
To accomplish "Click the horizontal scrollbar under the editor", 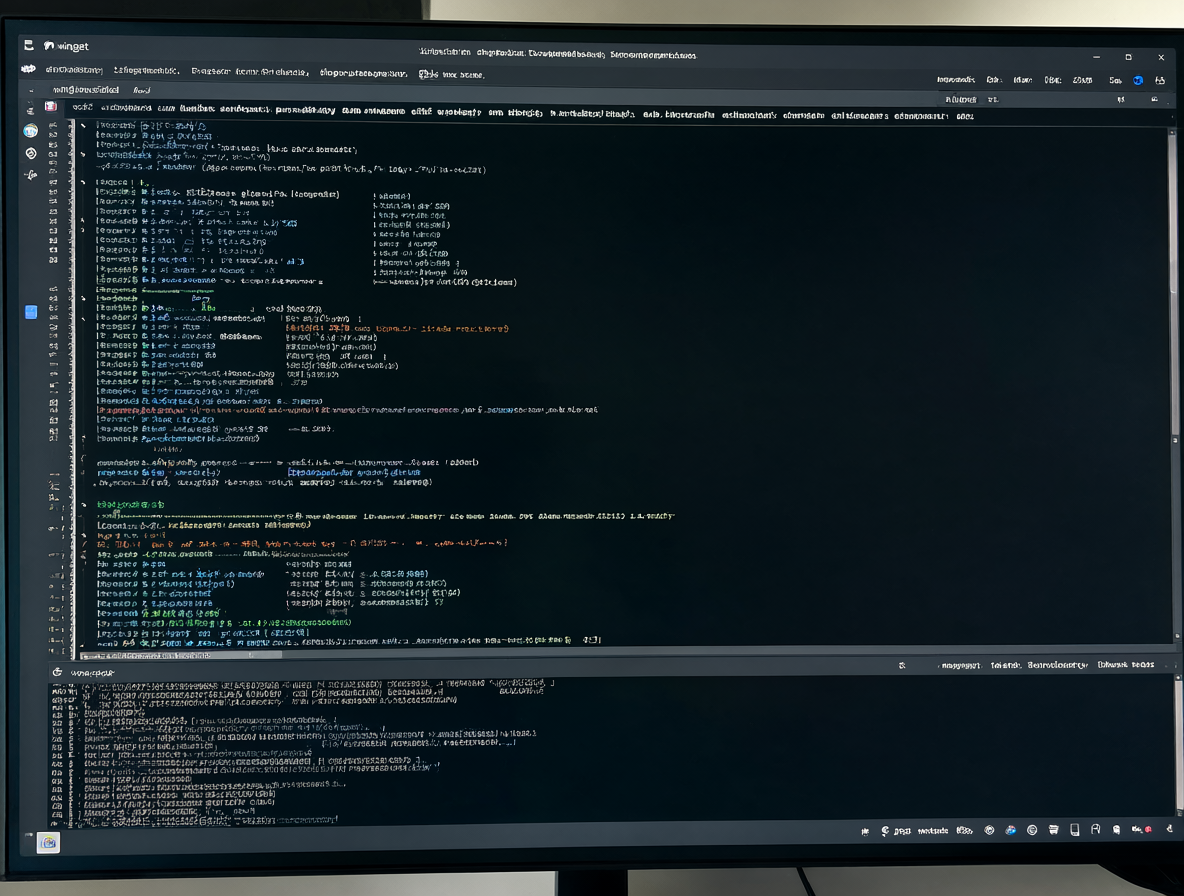I will [x=181, y=655].
